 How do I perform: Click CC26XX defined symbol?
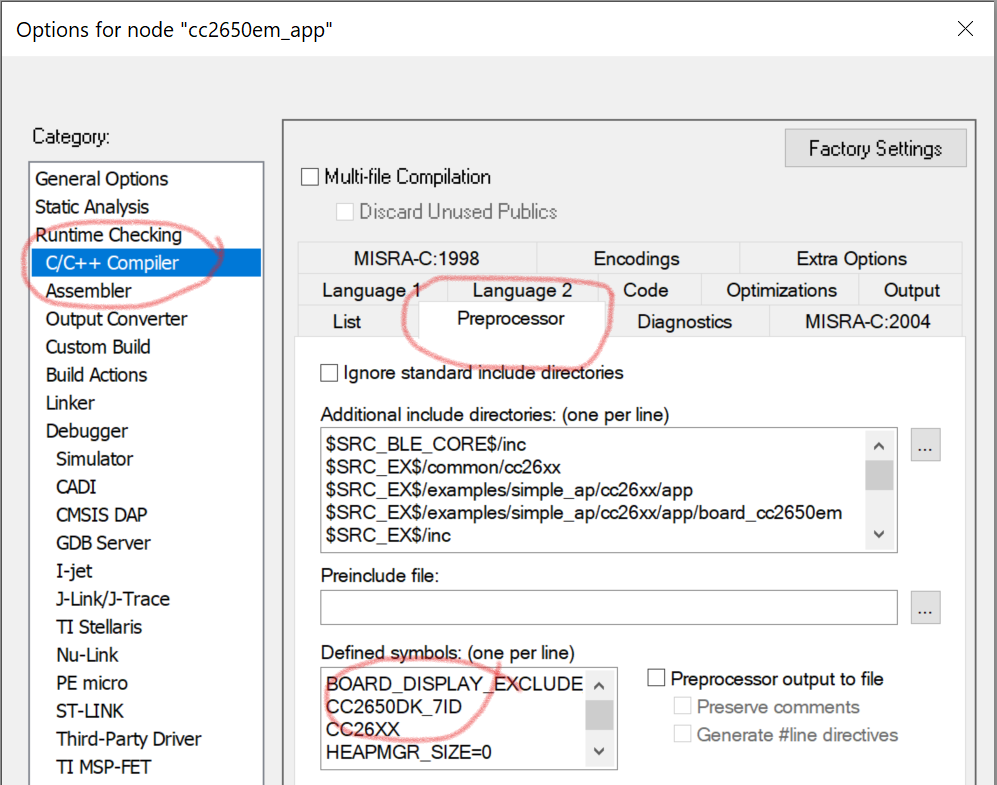point(362,729)
